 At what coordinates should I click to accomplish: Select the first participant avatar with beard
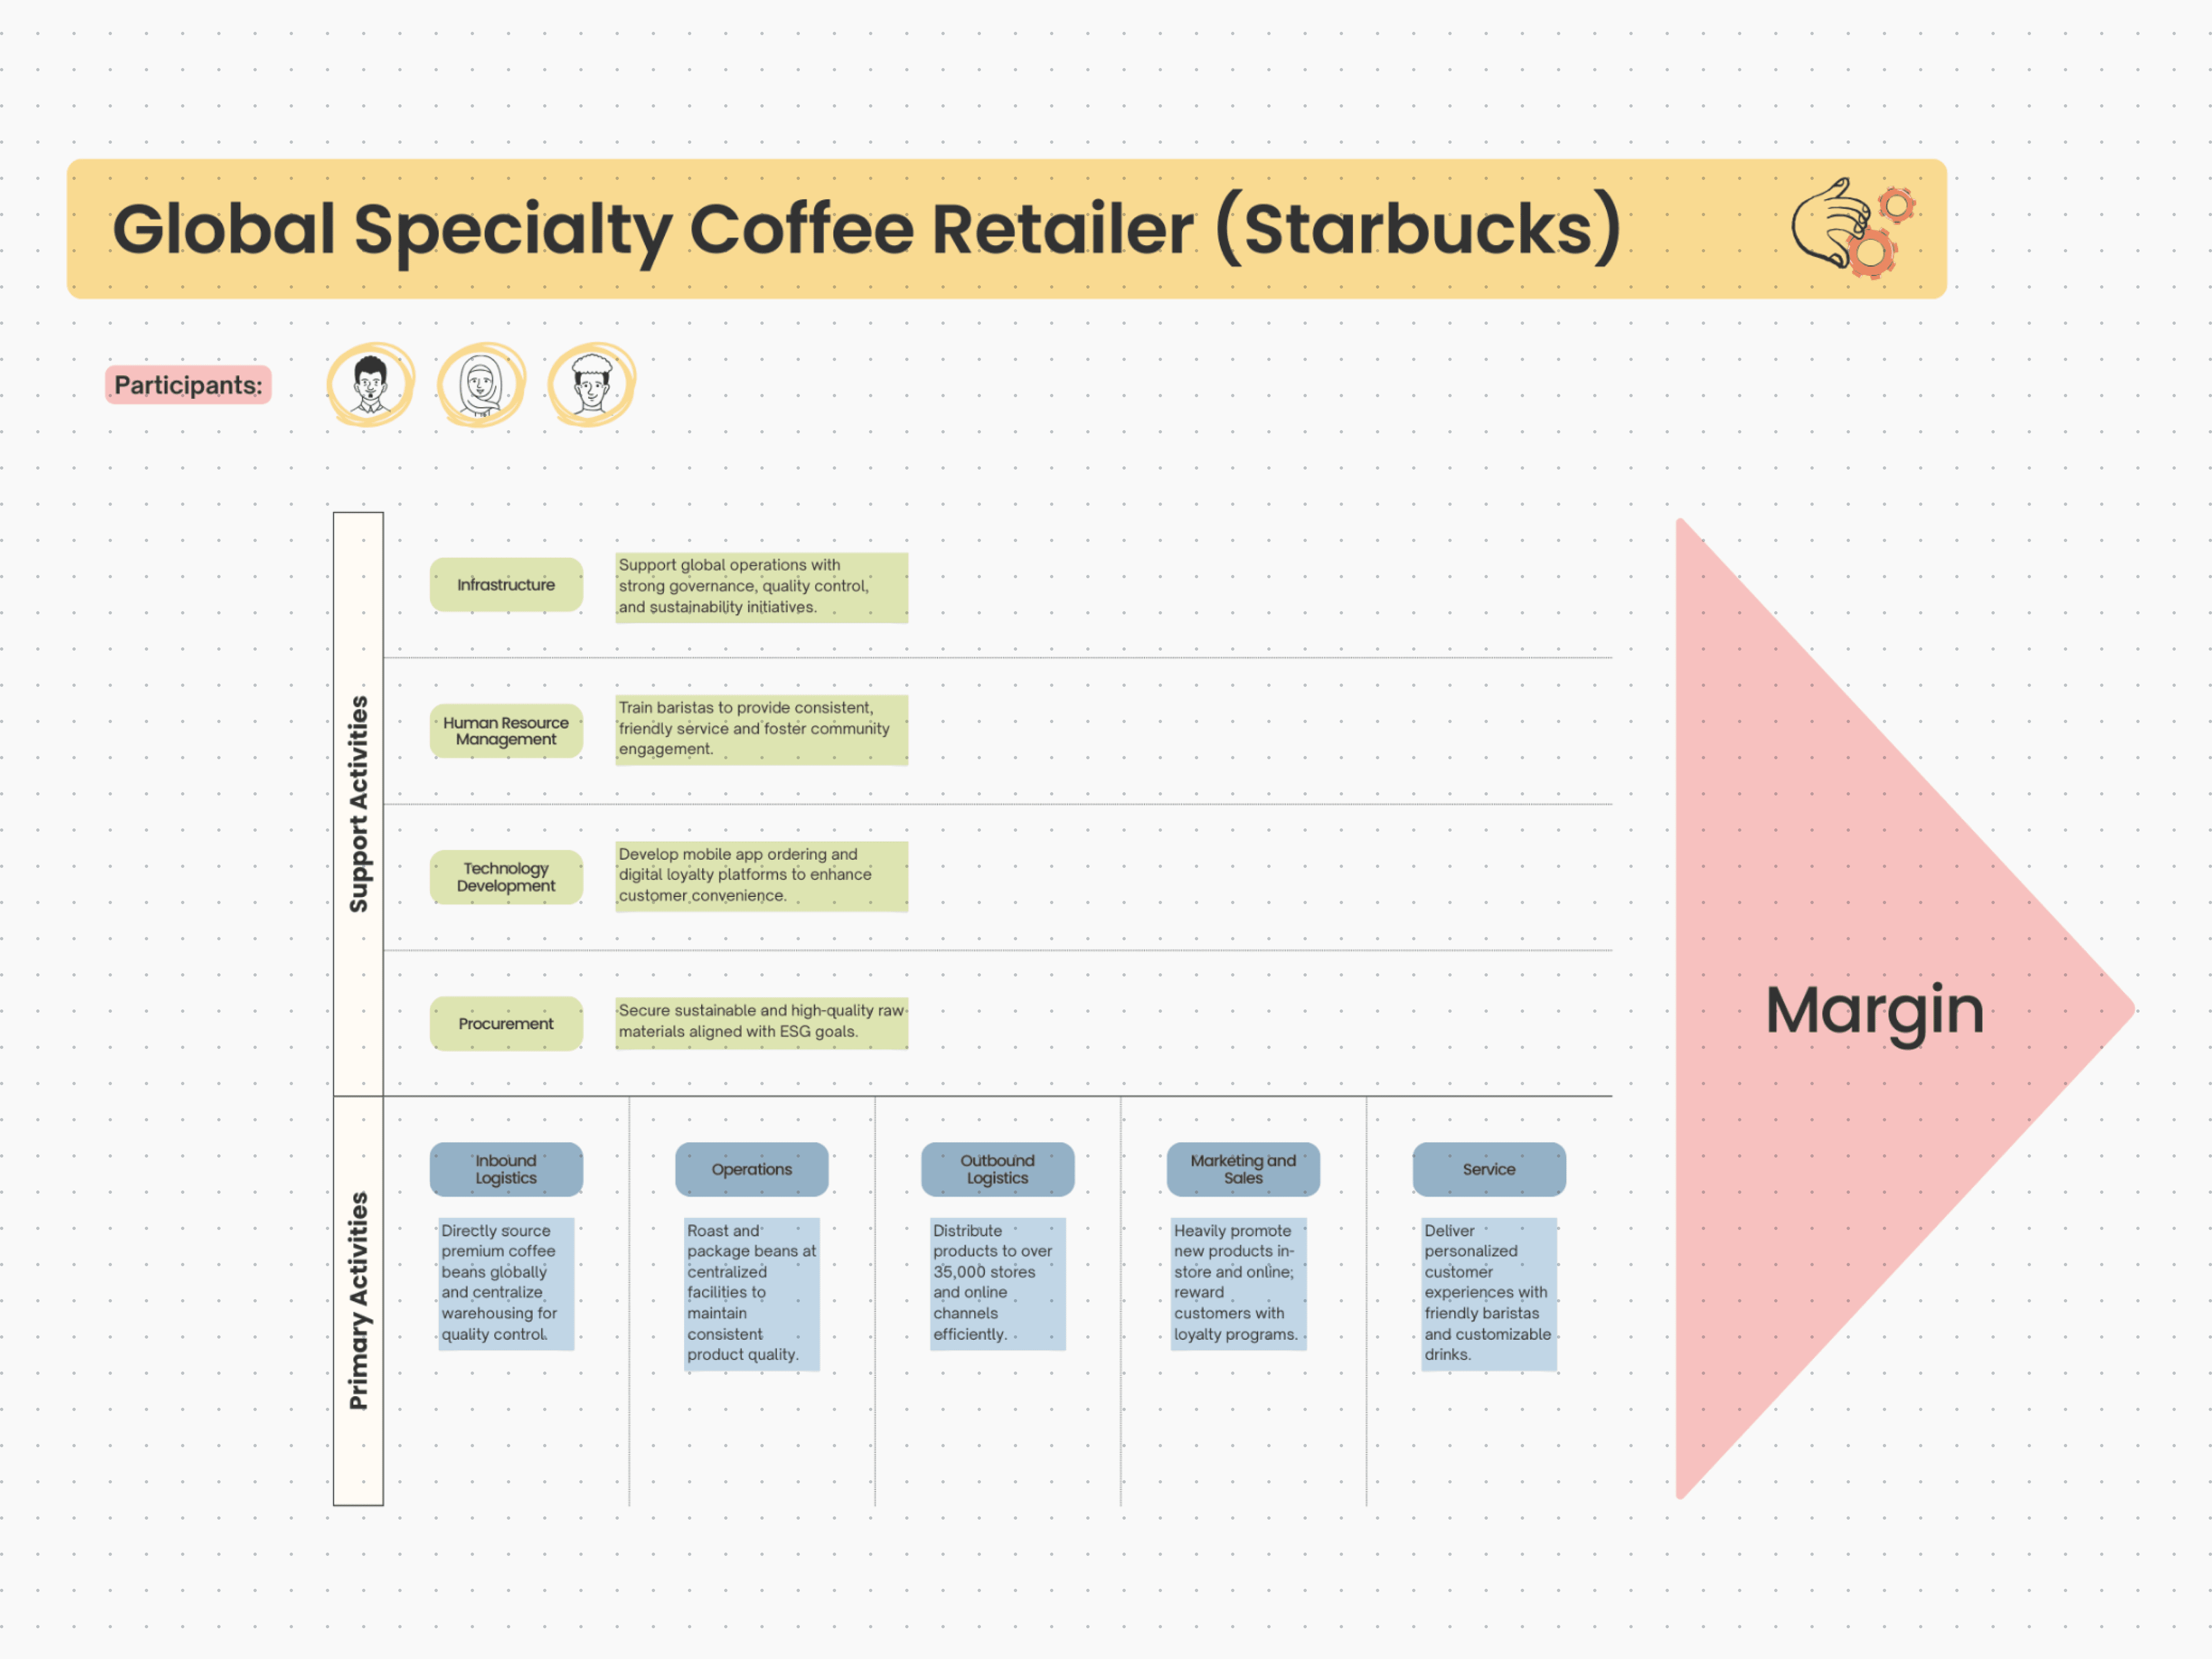click(x=370, y=384)
